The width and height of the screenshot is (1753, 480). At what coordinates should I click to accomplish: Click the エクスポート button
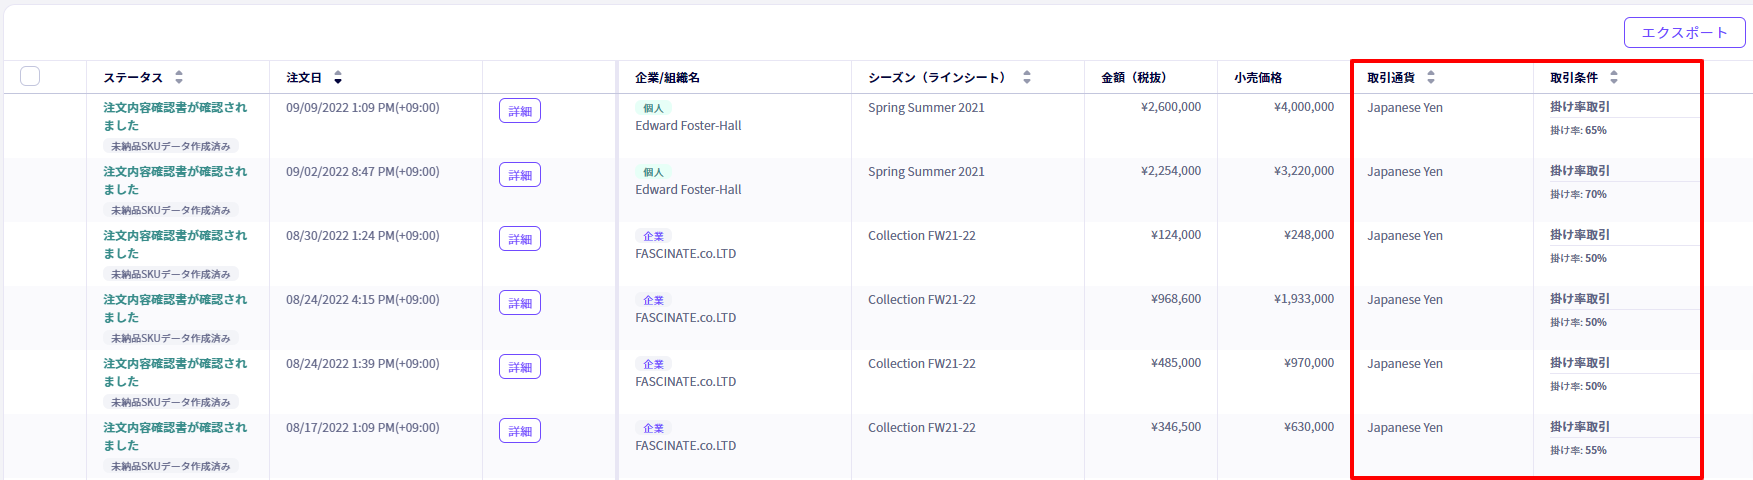pos(1684,32)
